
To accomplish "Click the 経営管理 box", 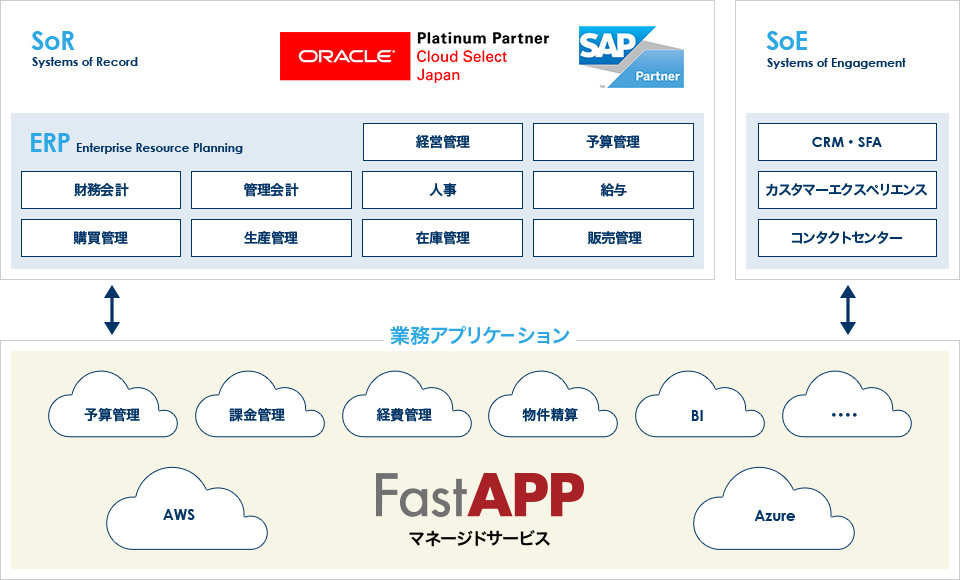I will [x=443, y=142].
